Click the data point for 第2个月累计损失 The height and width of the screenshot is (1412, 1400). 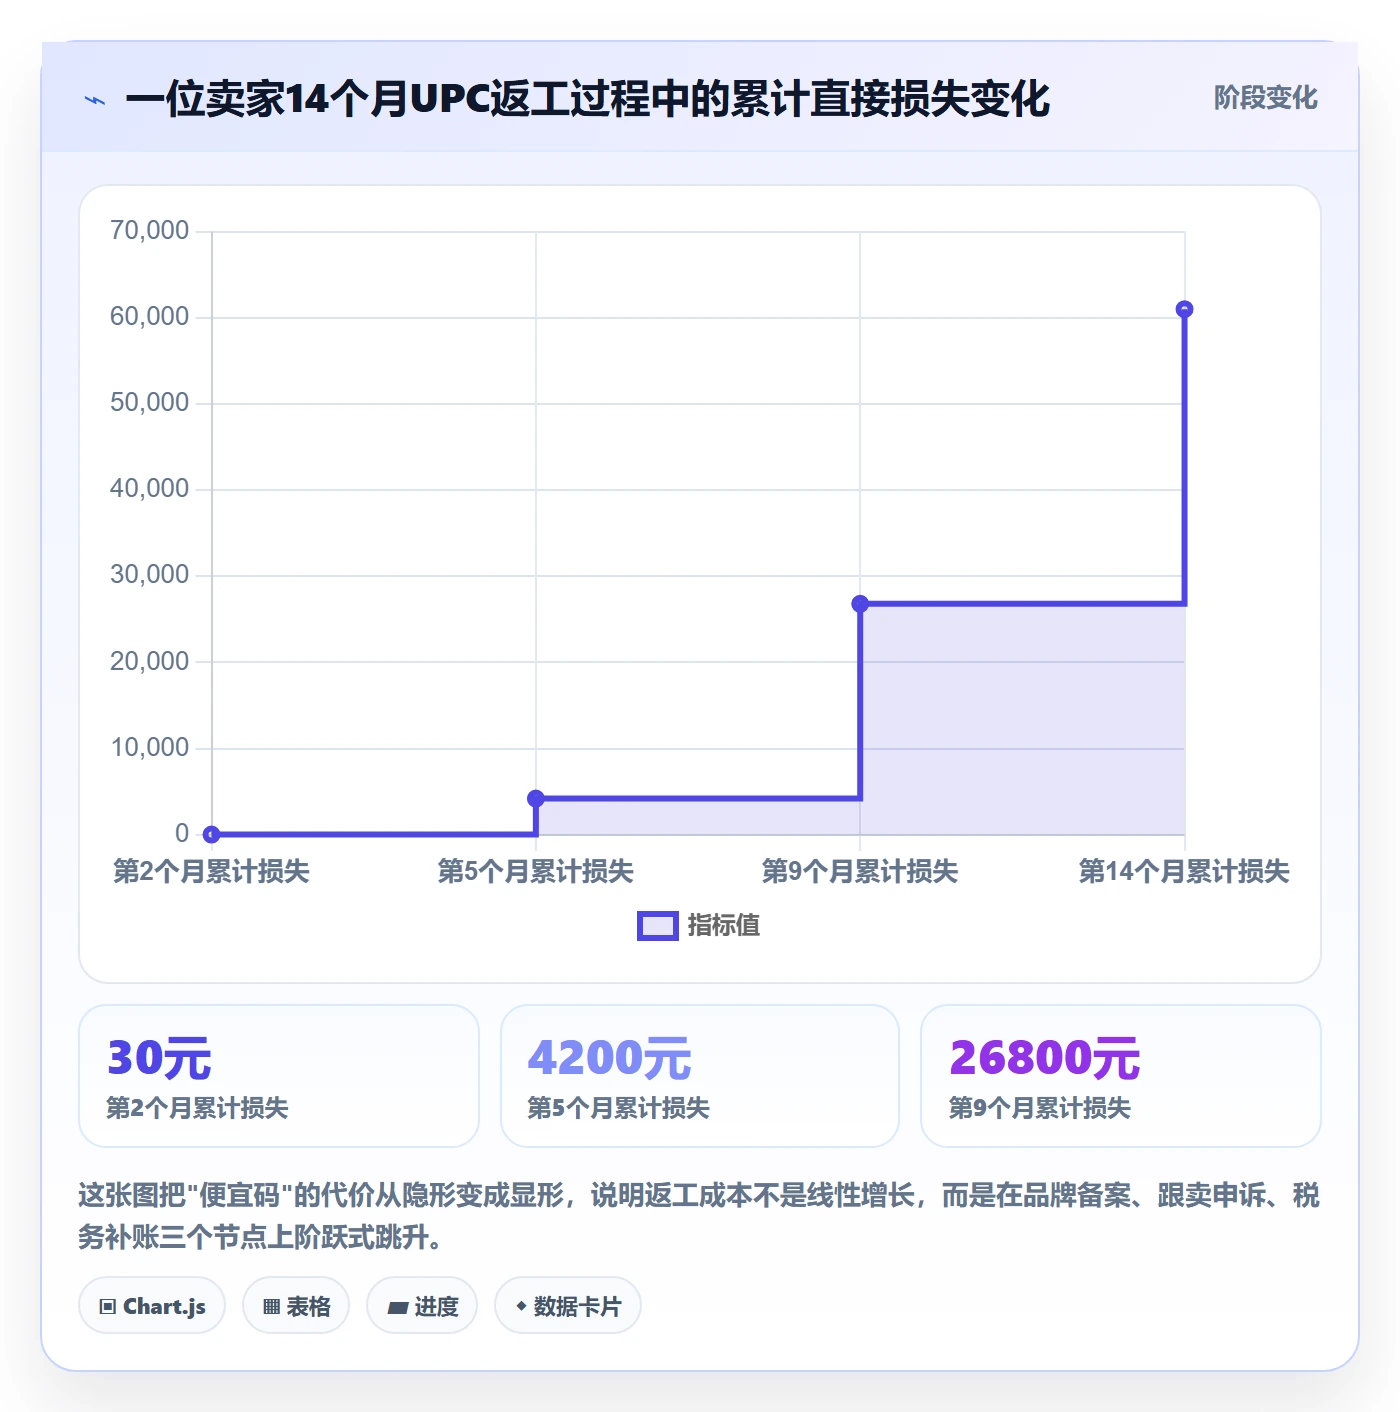tap(211, 834)
